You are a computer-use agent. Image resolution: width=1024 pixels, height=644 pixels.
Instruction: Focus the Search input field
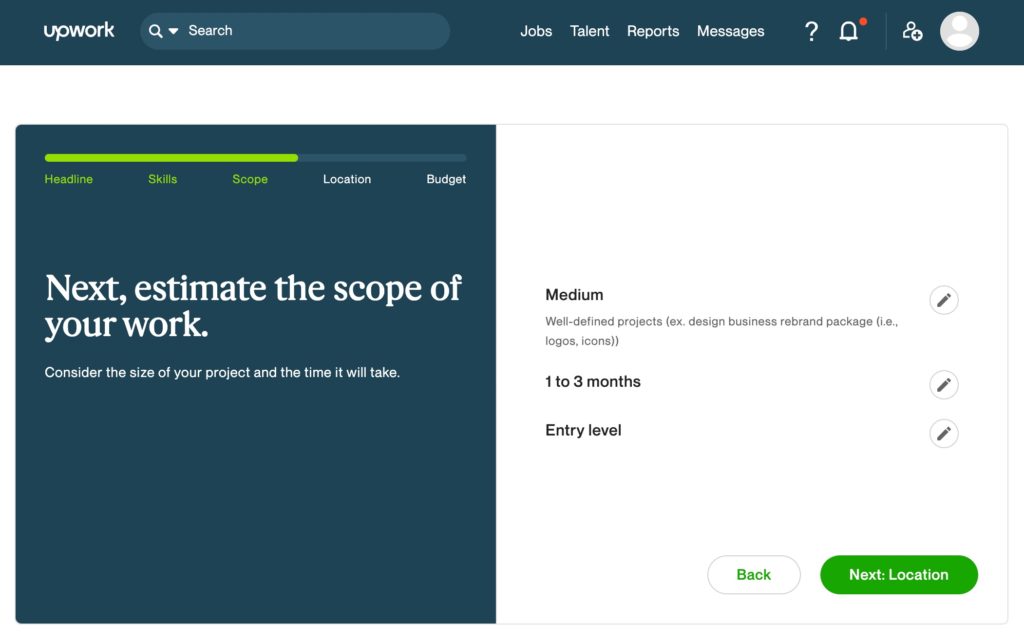coord(310,31)
